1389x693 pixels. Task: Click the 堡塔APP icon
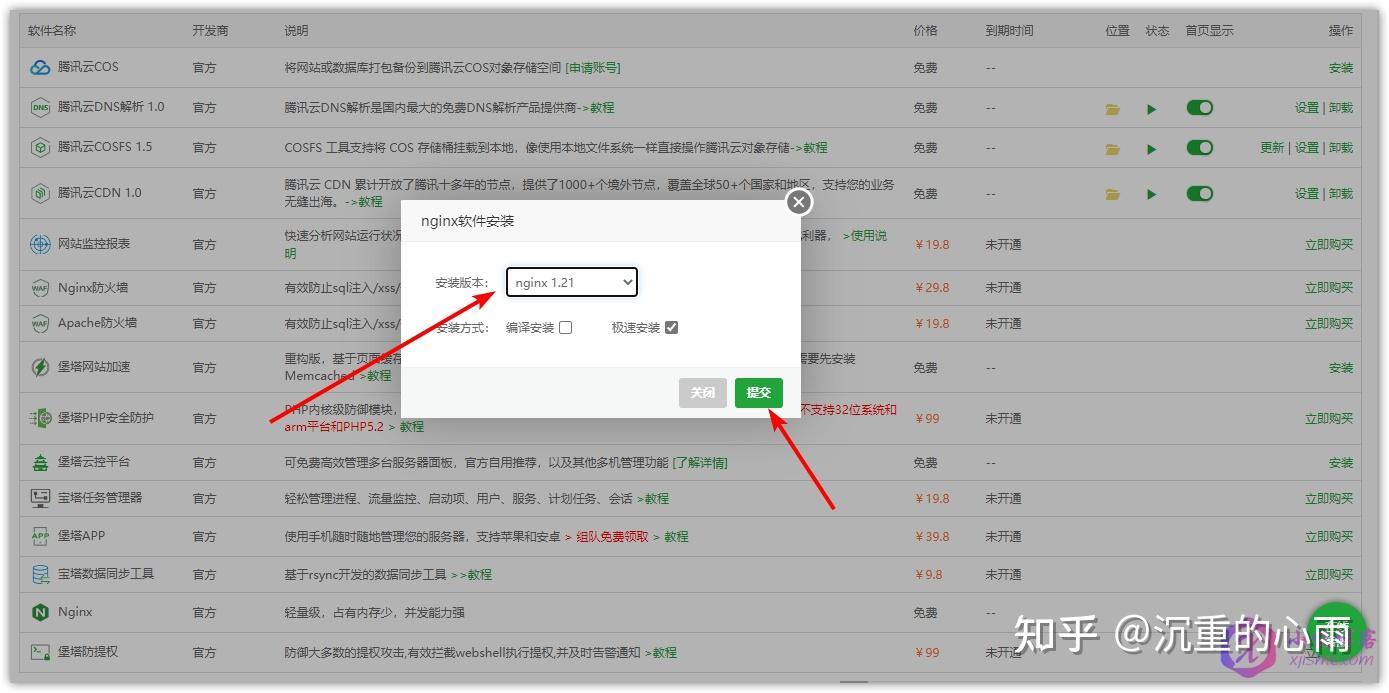[x=40, y=536]
